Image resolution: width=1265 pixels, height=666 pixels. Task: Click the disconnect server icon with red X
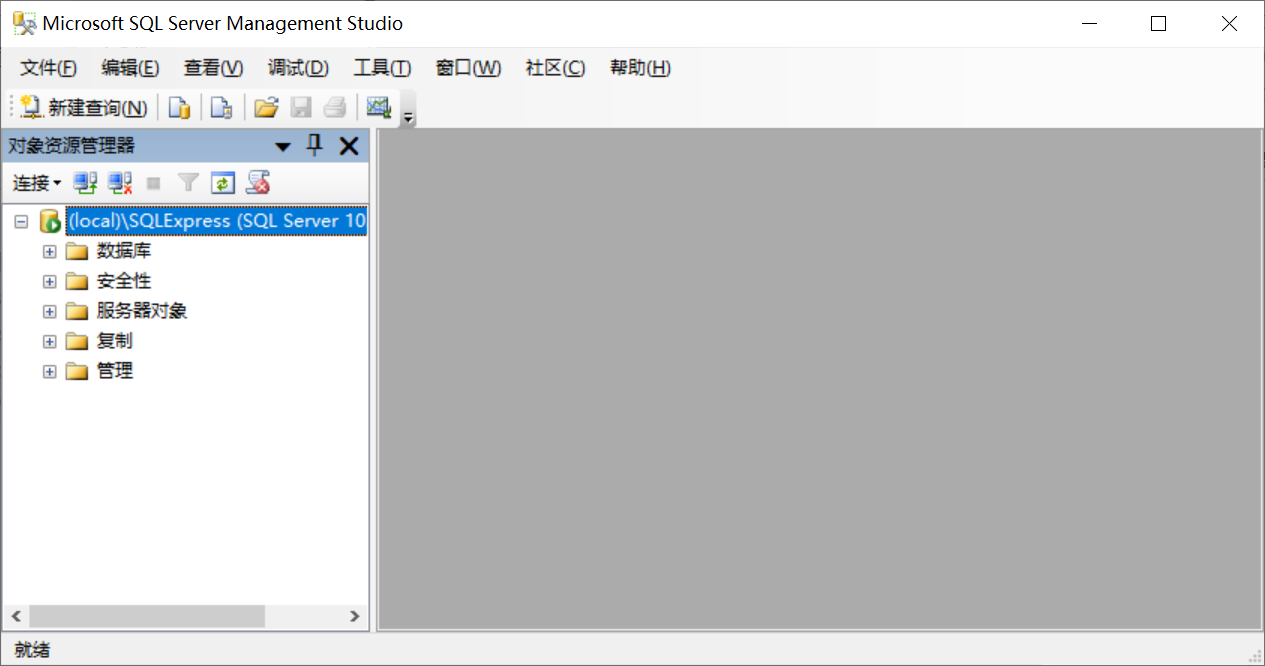point(120,183)
